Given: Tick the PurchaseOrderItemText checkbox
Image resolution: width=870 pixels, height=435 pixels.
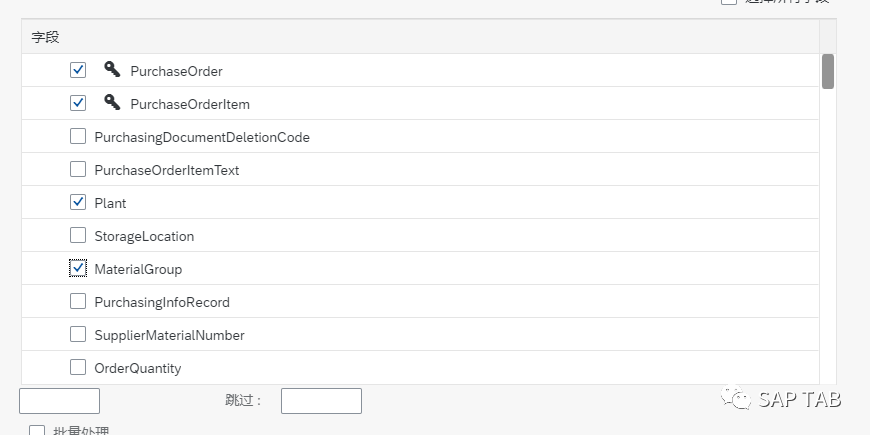Looking at the screenshot, I should [78, 169].
